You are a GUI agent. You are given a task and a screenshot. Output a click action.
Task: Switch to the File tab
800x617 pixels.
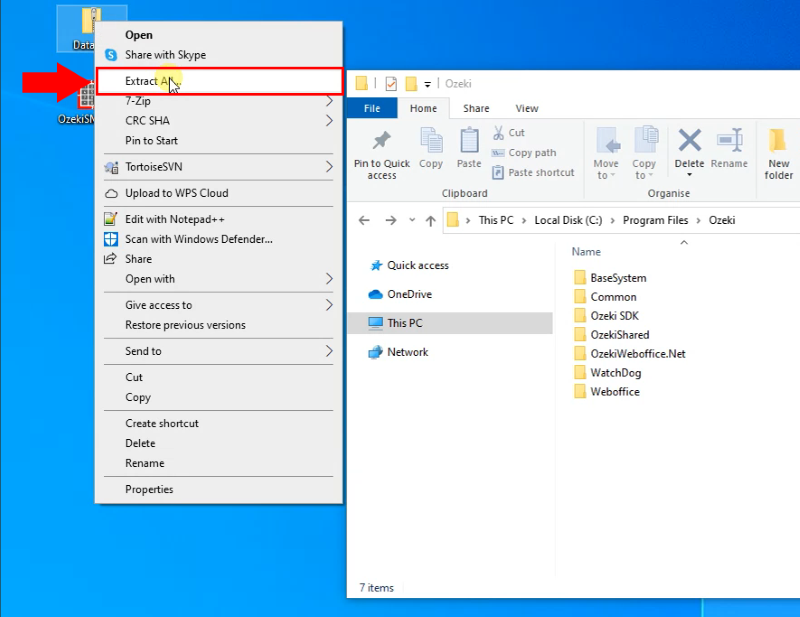coord(372,108)
